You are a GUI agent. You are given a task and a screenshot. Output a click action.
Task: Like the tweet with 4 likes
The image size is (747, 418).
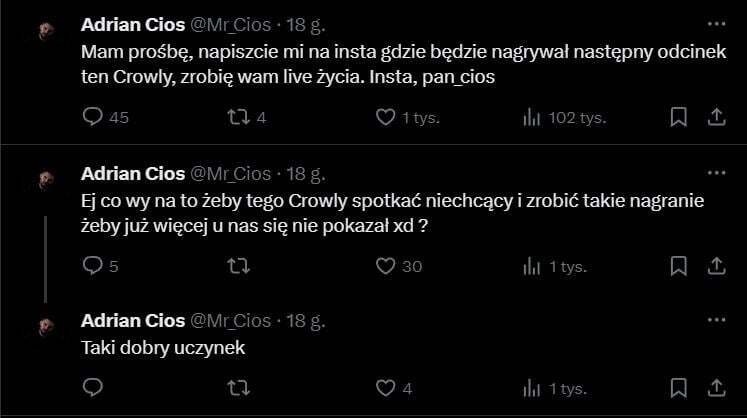pyautogui.click(x=385, y=387)
